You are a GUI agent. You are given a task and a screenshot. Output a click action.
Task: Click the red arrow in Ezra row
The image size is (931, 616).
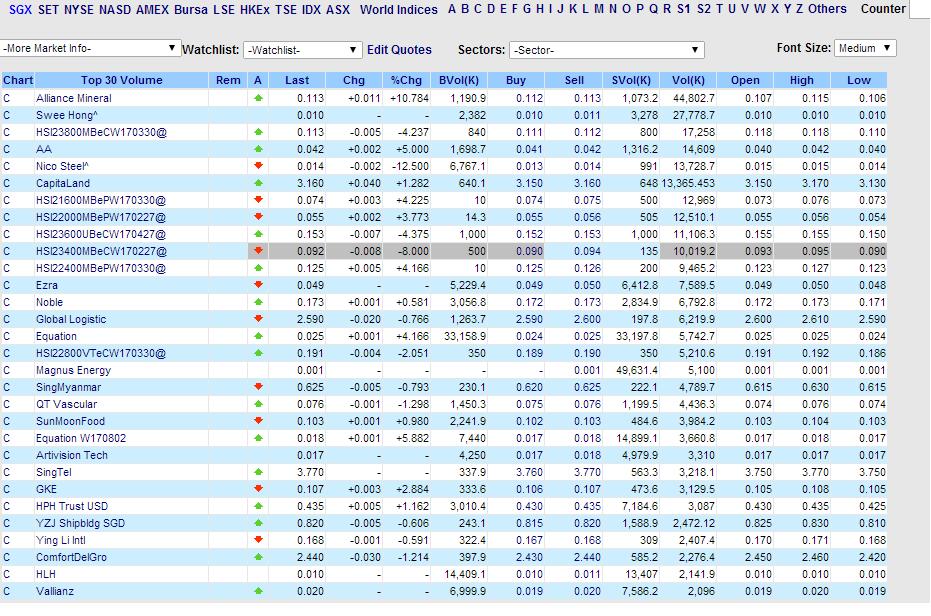(x=258, y=285)
